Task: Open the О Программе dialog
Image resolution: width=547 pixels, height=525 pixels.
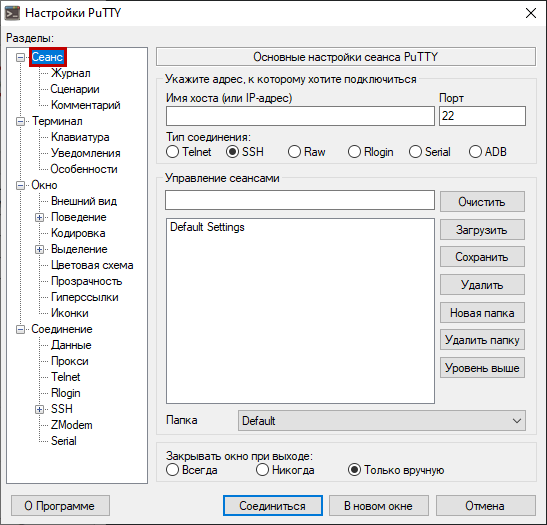Action: (x=60, y=506)
